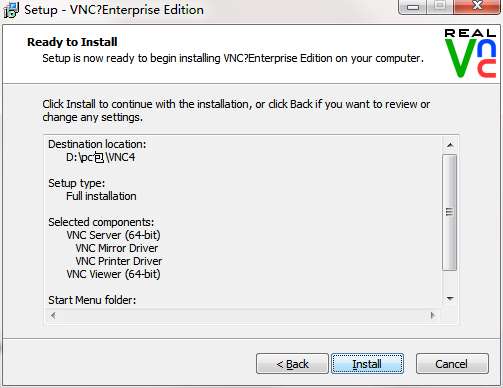
Task: Close the setup window
Action: tap(478, 6)
